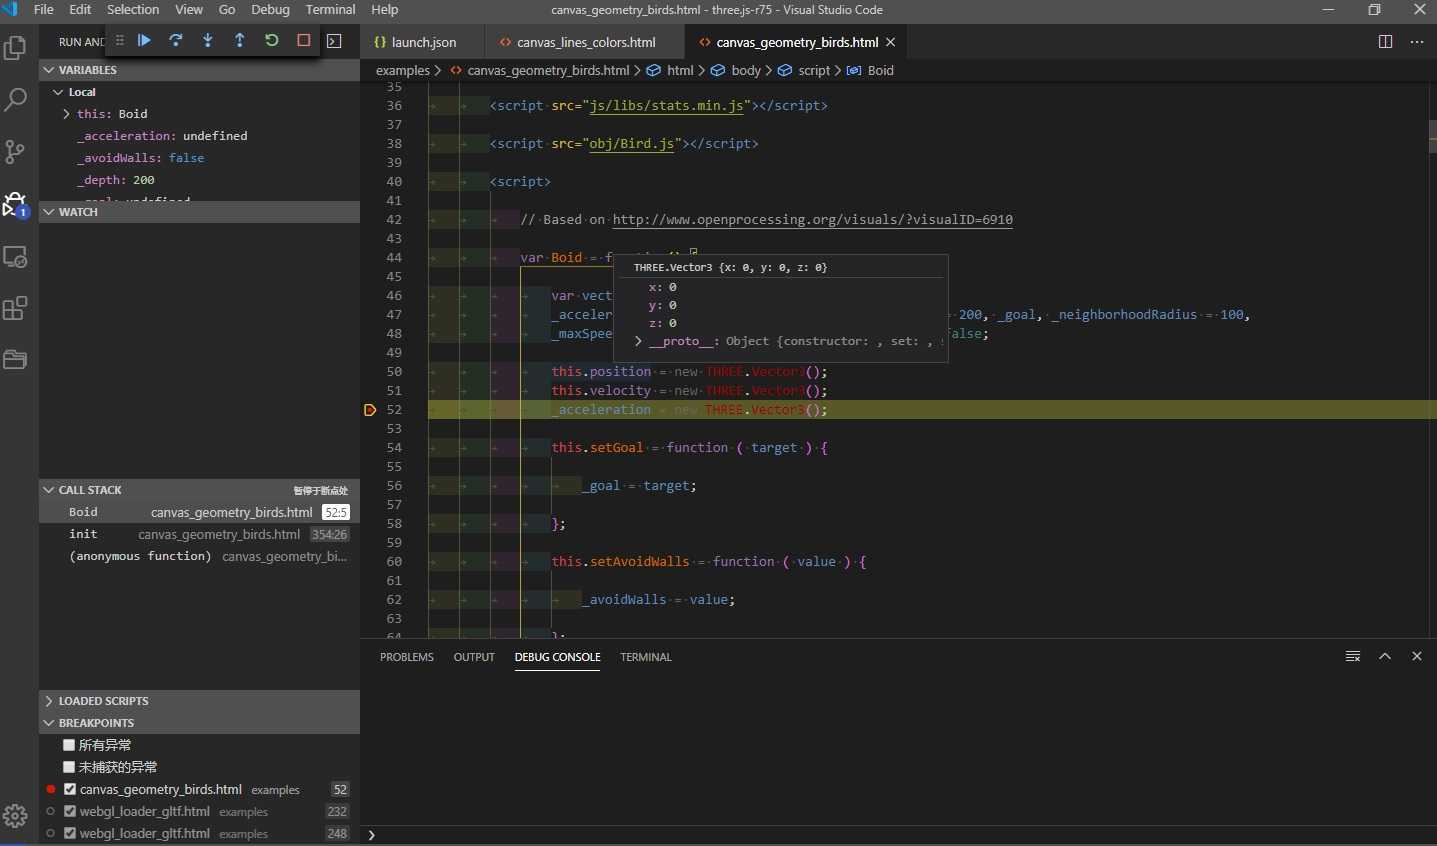Expand the LOADED SCRIPTS section
Viewport: 1437px width, 846px height.
(199, 701)
